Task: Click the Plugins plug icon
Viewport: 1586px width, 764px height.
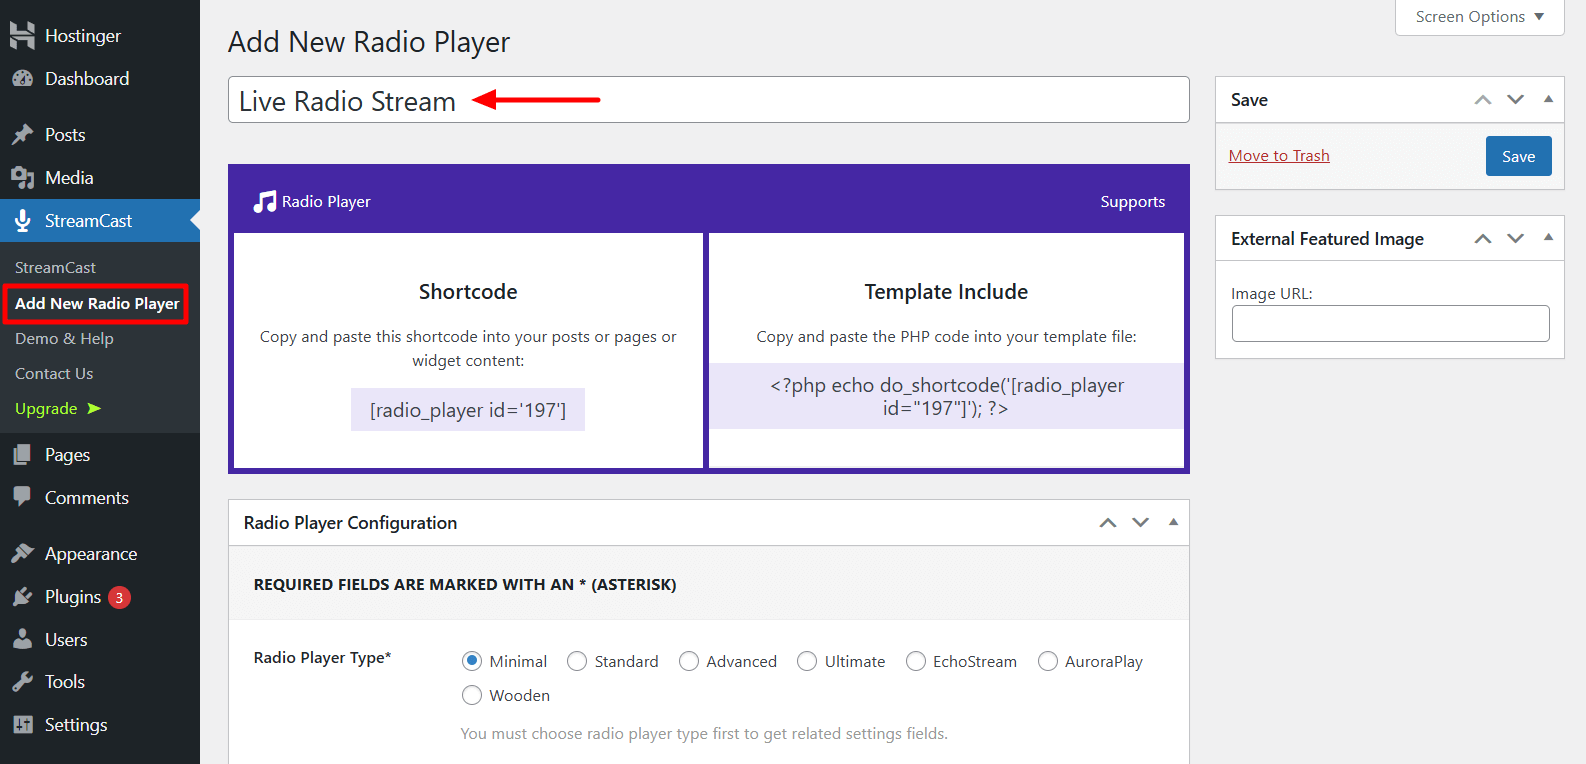Action: (x=22, y=596)
